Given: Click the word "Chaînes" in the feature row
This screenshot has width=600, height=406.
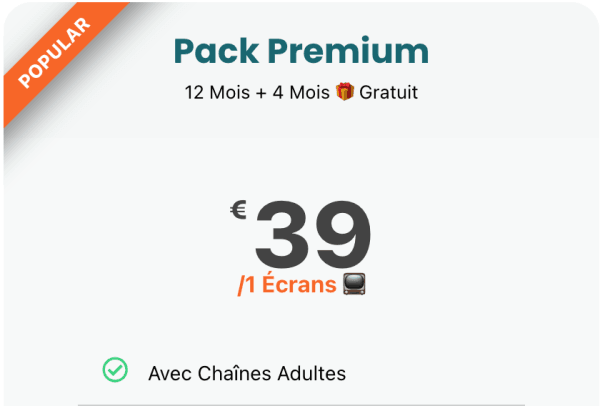Looking at the screenshot, I should 233,374.
